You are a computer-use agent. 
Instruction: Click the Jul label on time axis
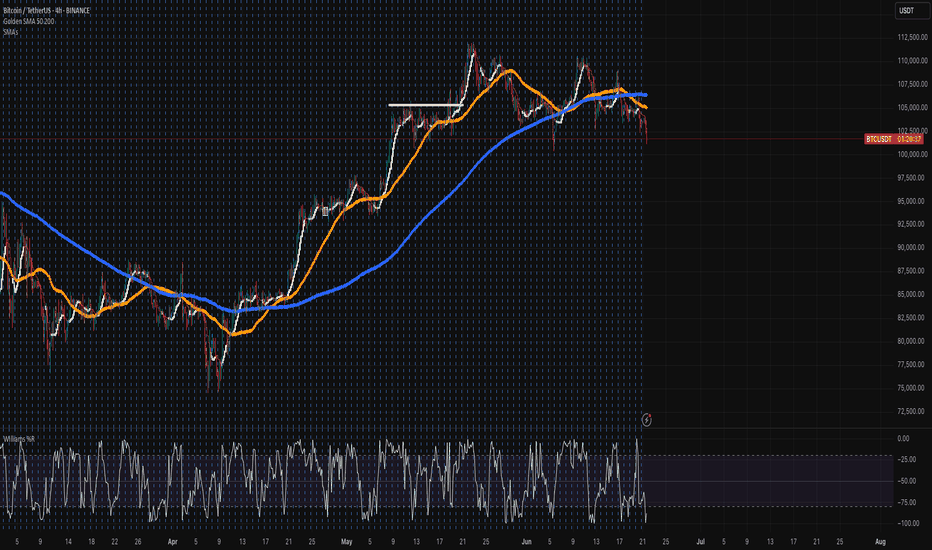pos(700,542)
